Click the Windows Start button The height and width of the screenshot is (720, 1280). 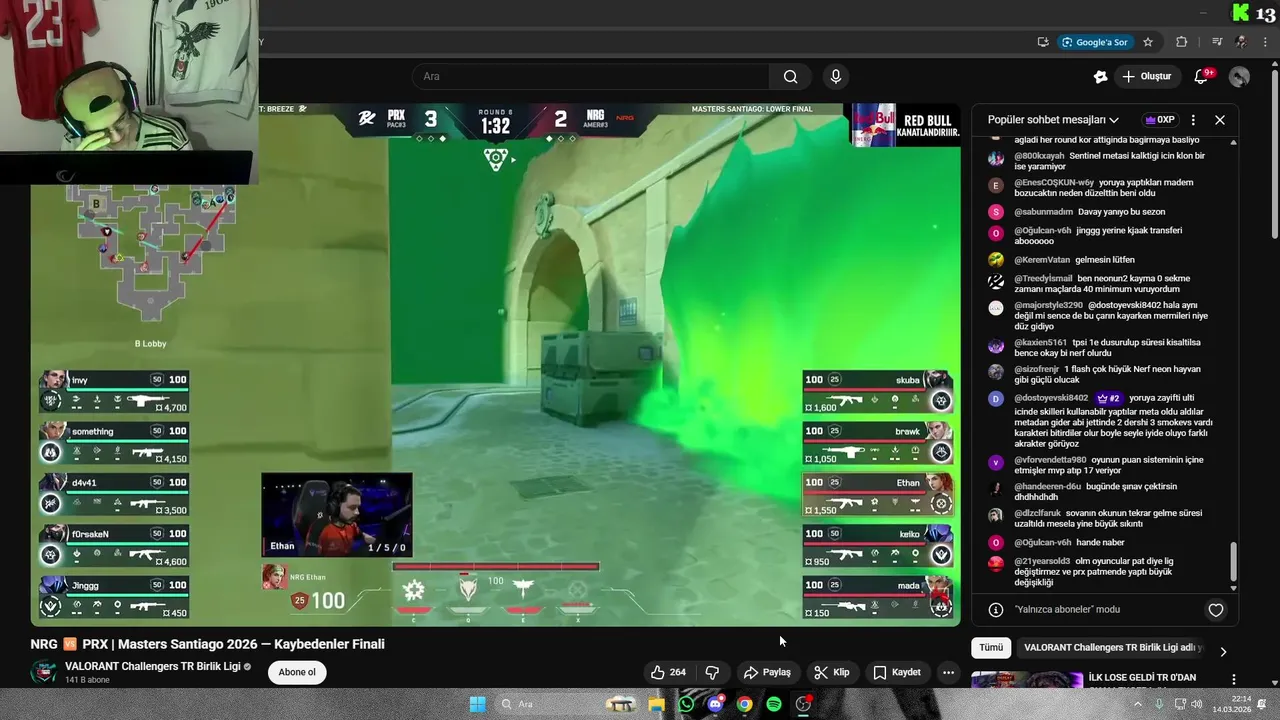[477, 704]
